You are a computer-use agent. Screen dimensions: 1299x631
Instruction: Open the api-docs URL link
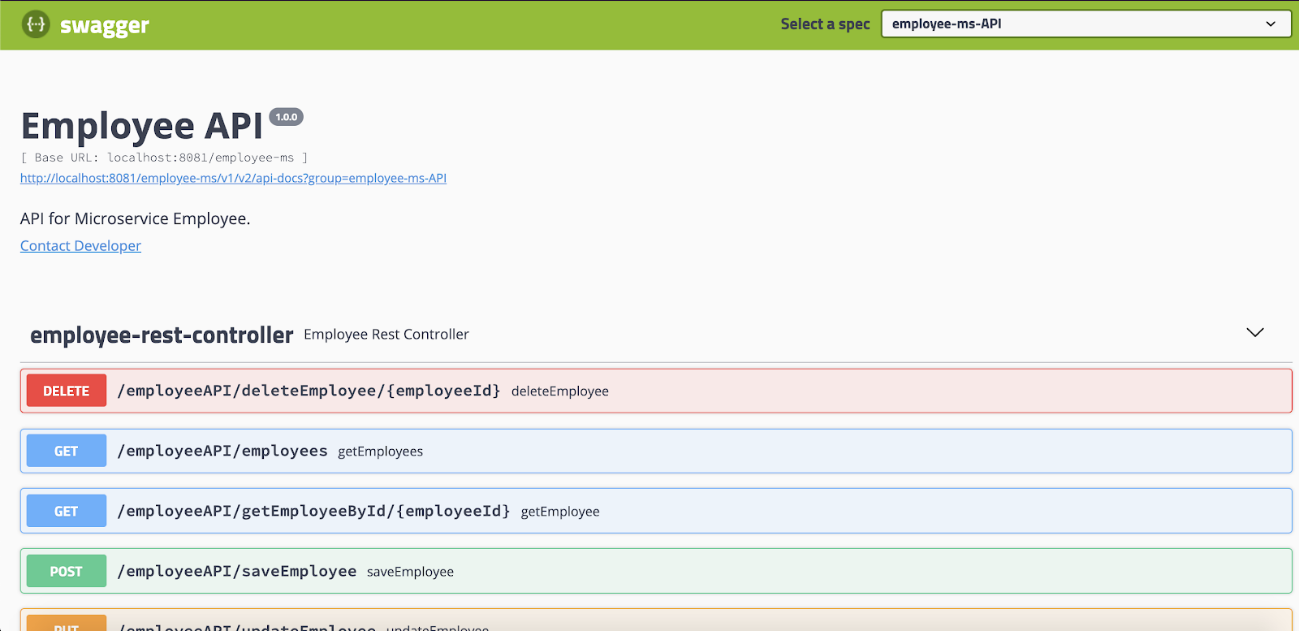(x=233, y=178)
